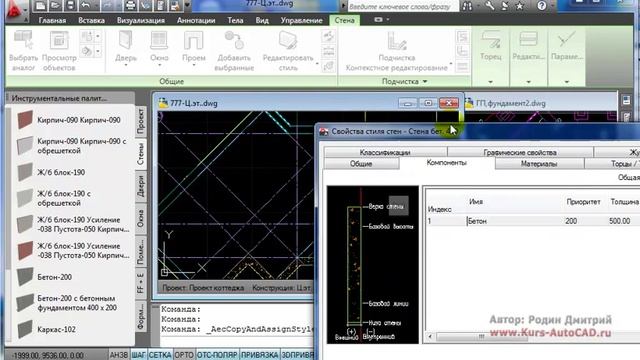
Task: Toggle ОРТО mode in status bar
Action: 184,355
